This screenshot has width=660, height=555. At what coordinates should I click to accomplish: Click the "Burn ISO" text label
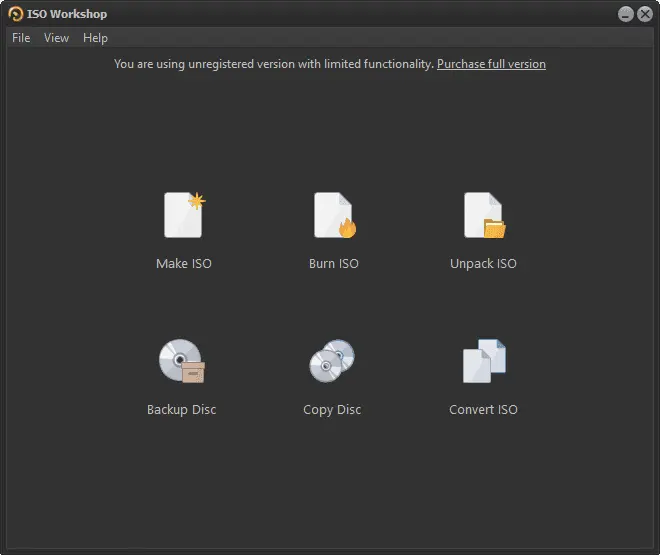pos(334,264)
